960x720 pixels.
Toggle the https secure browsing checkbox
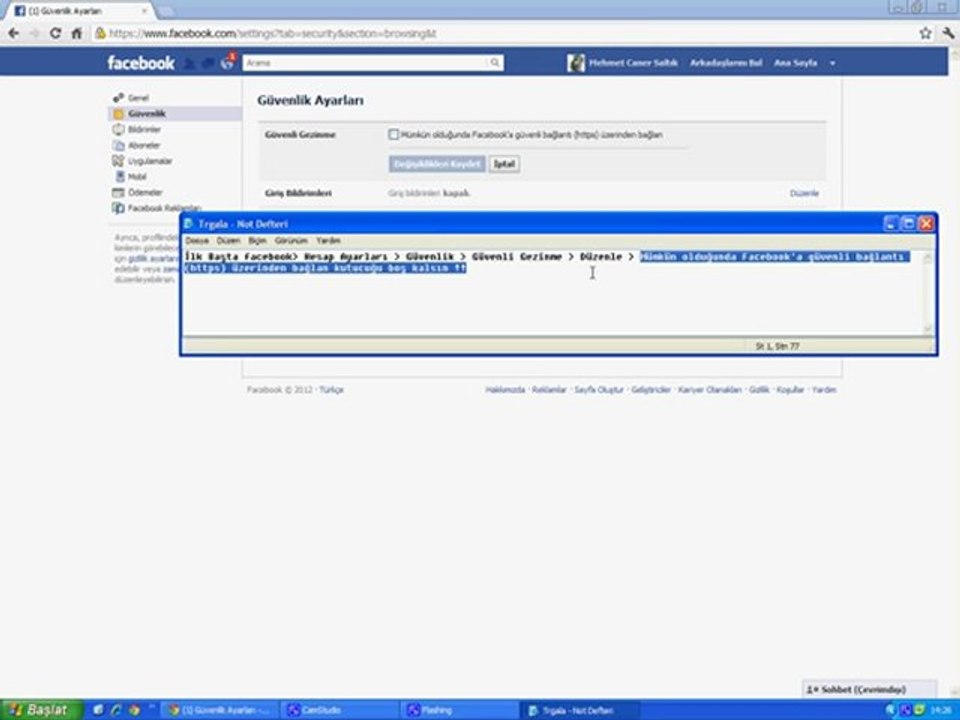click(x=394, y=135)
